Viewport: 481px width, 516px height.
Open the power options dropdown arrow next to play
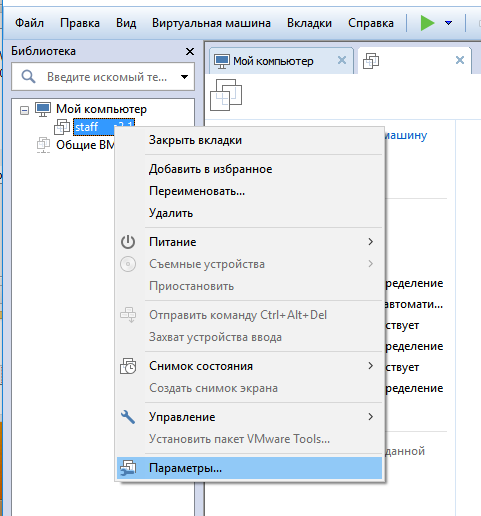point(449,23)
